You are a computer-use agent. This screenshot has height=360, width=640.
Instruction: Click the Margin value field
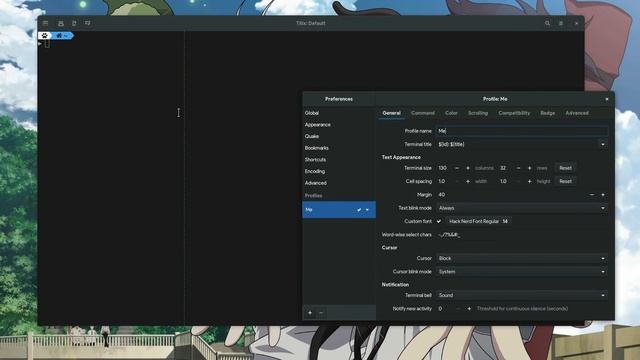point(511,195)
